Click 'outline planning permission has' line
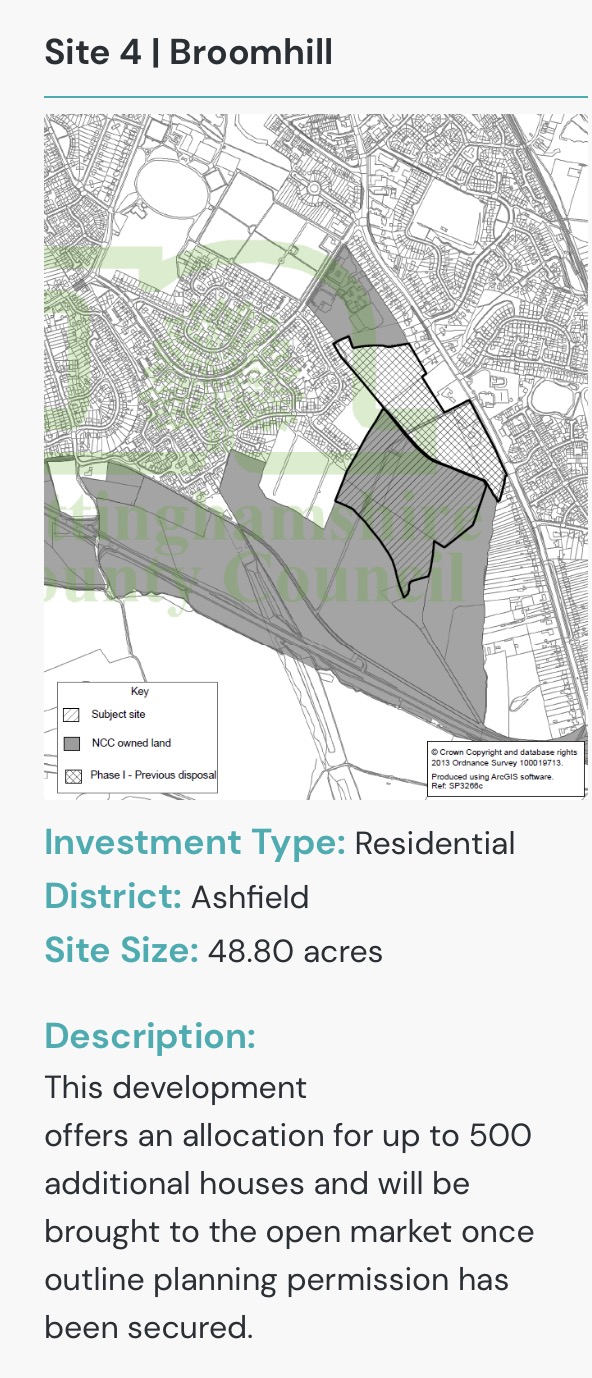 pos(278,1280)
